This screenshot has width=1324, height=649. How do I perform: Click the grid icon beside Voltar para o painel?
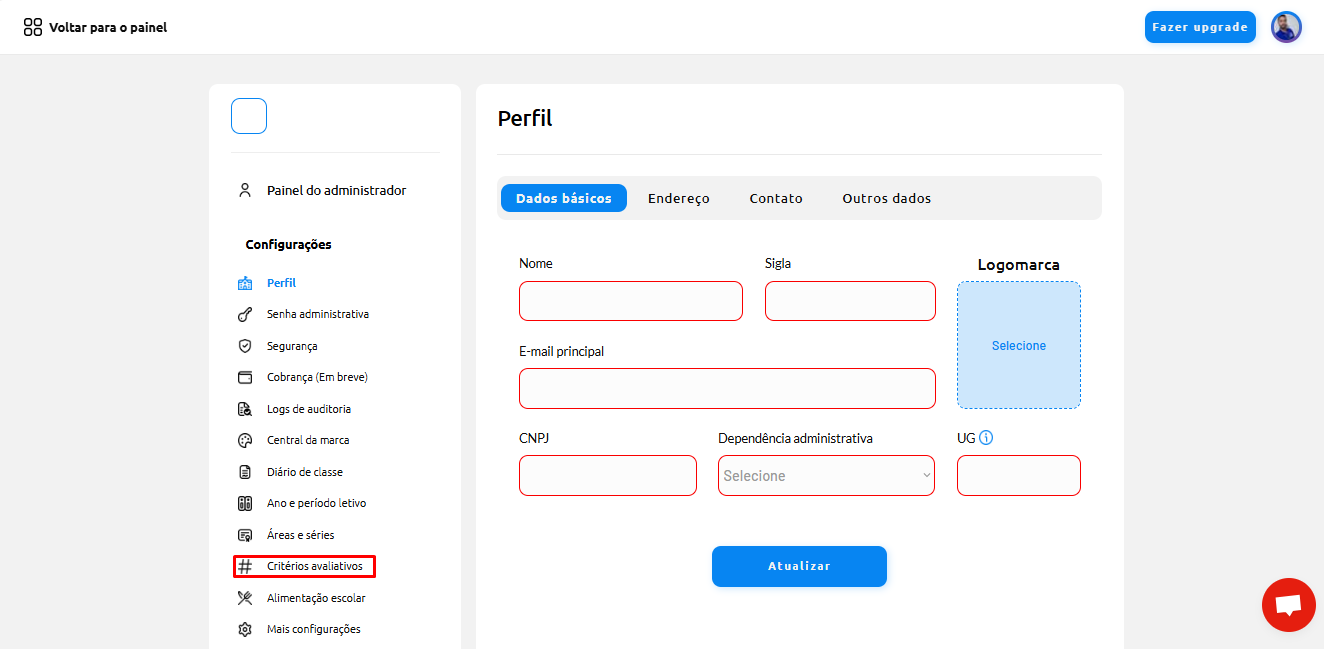[33, 27]
